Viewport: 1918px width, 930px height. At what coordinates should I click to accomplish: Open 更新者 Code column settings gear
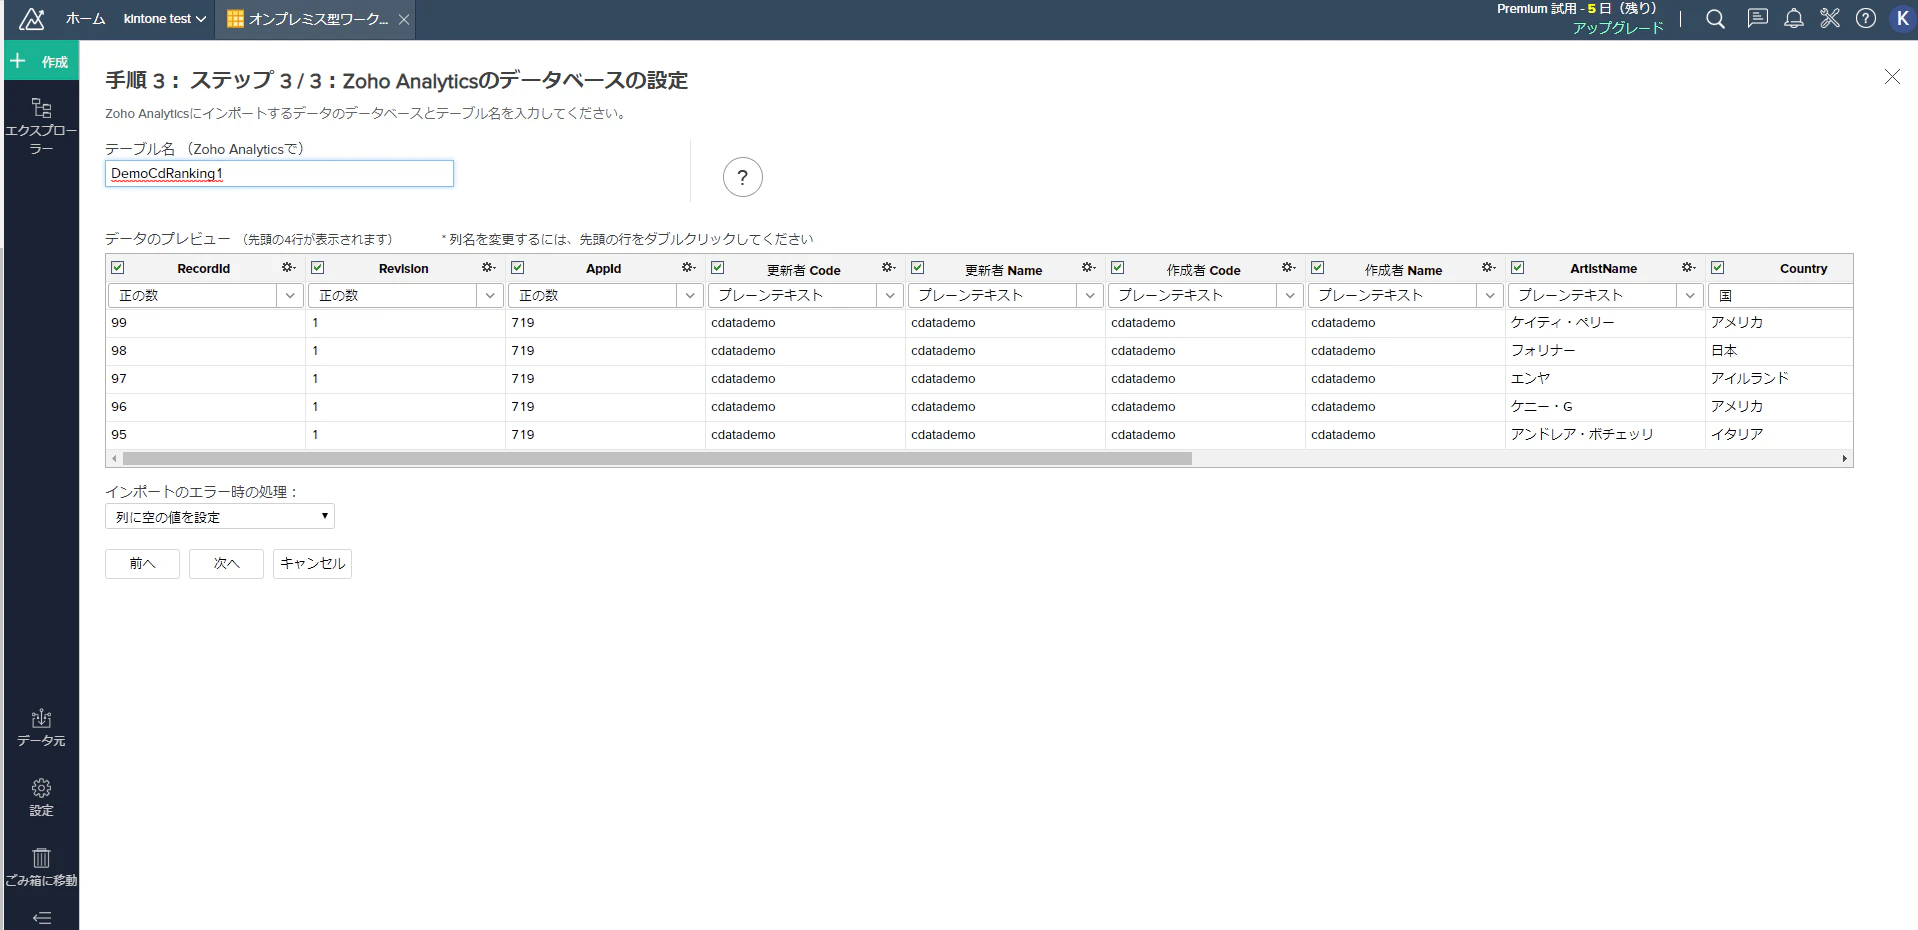coord(888,268)
